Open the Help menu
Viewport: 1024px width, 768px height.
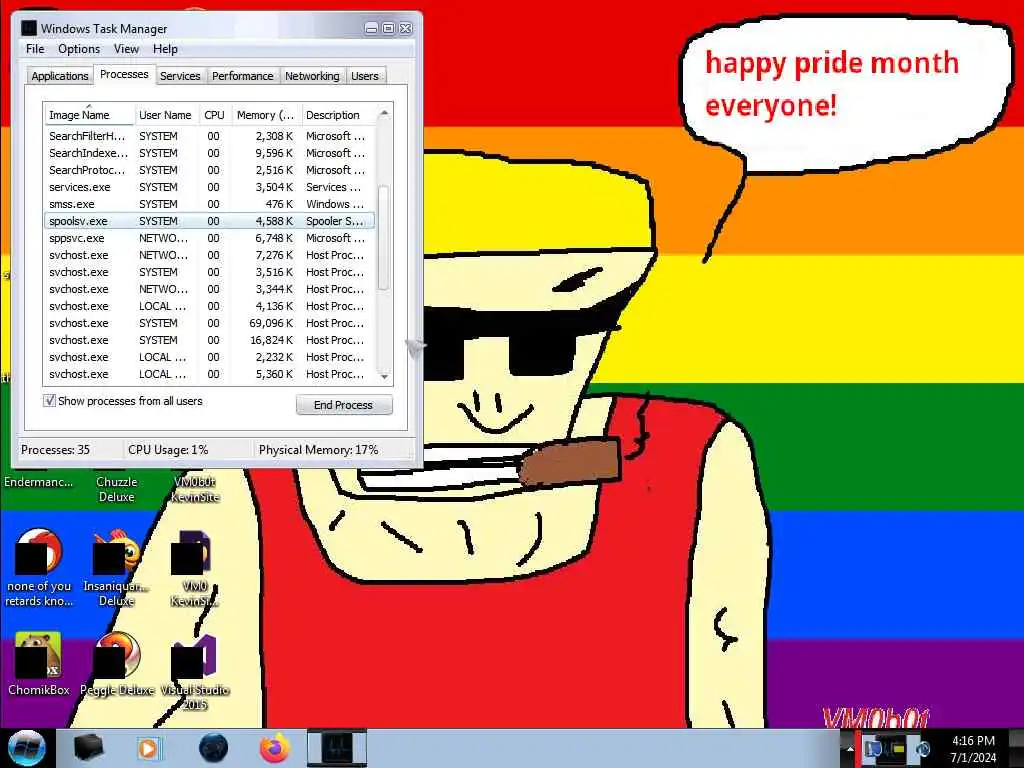(165, 49)
